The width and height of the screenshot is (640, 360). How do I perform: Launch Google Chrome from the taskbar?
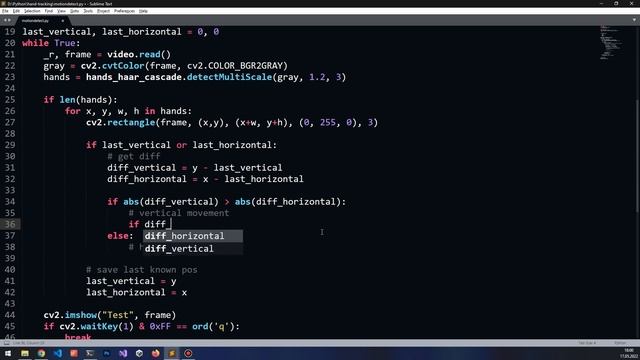(41, 353)
